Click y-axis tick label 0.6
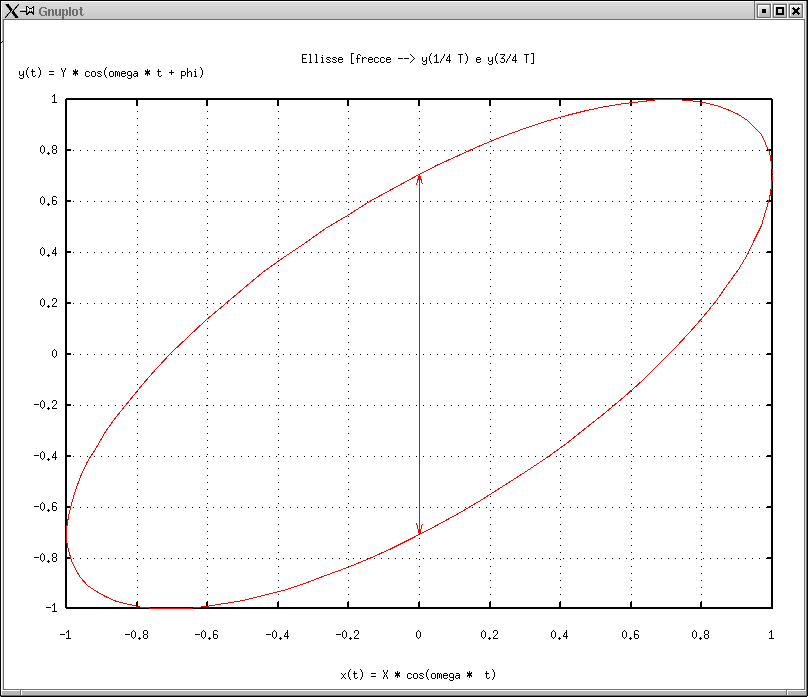This screenshot has height=697, width=808. [48, 201]
